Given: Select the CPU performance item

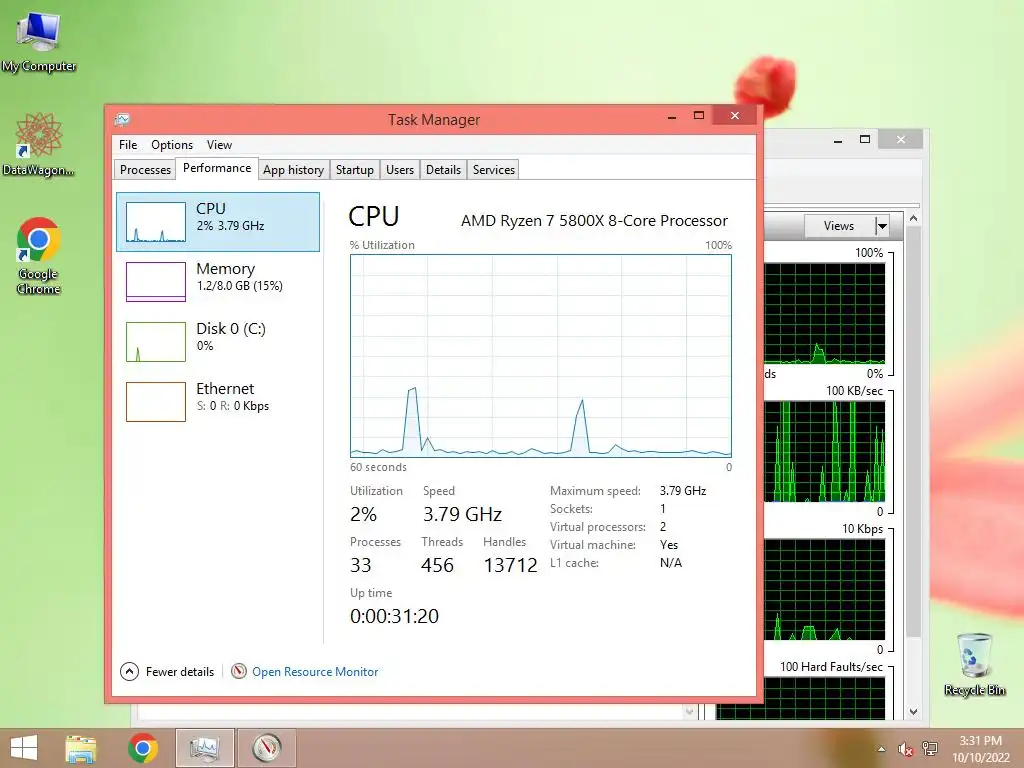Looking at the screenshot, I should click(x=218, y=222).
